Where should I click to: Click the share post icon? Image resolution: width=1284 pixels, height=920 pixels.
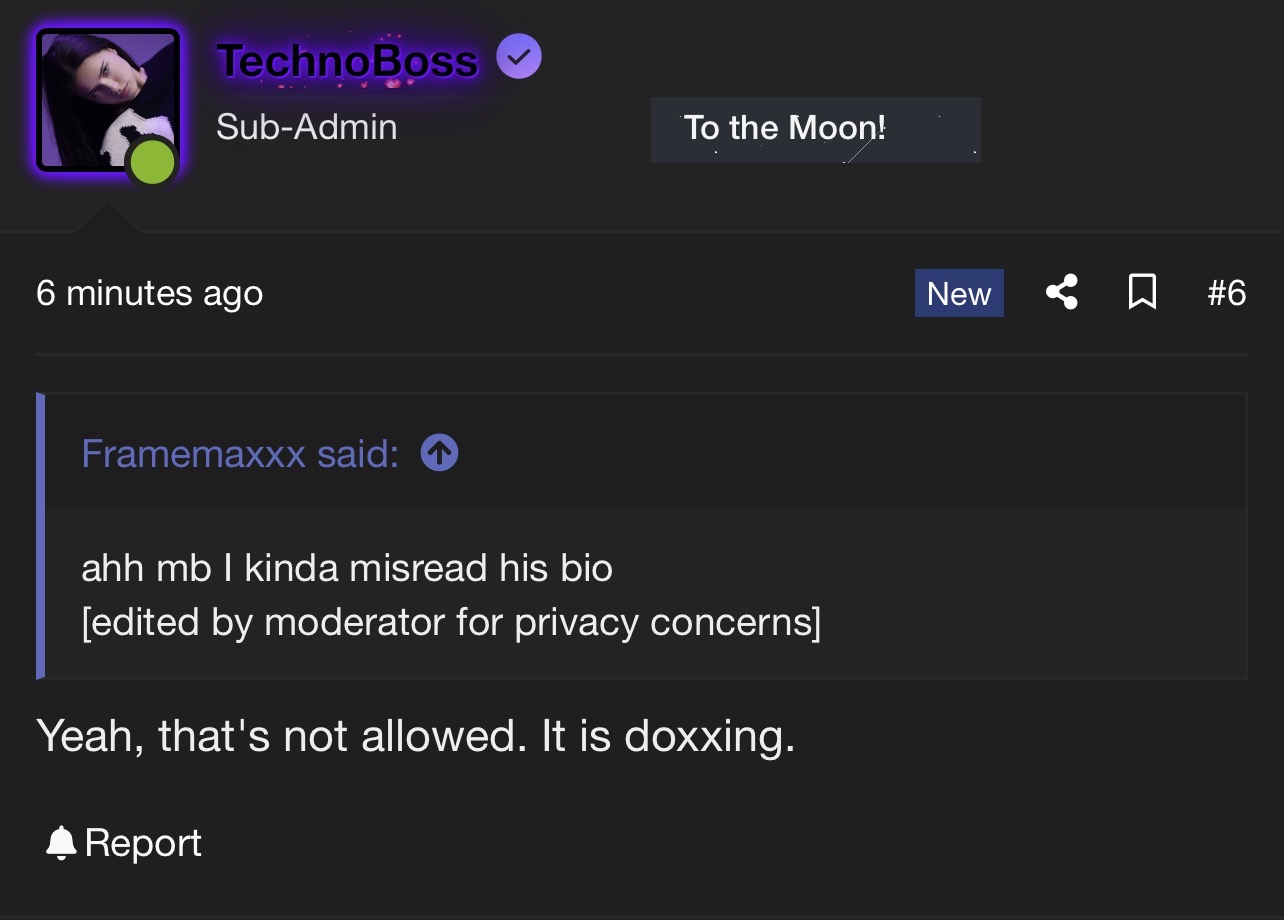coord(1061,293)
